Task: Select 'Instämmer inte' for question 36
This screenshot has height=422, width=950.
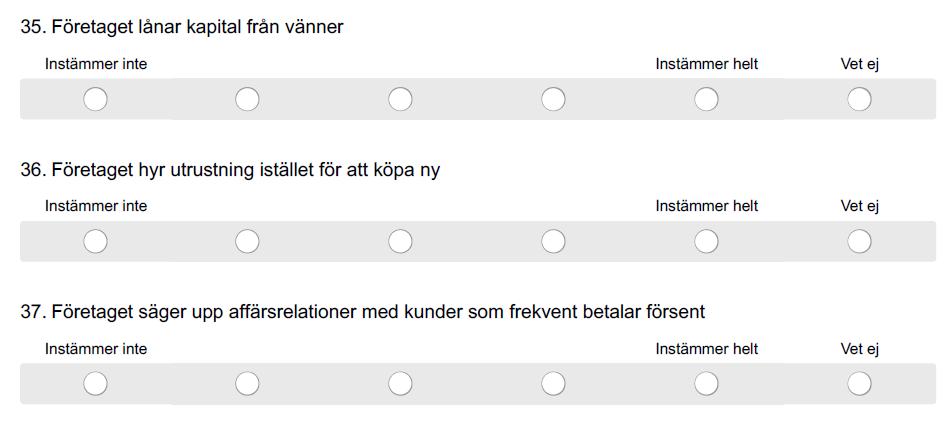Action: pos(96,242)
